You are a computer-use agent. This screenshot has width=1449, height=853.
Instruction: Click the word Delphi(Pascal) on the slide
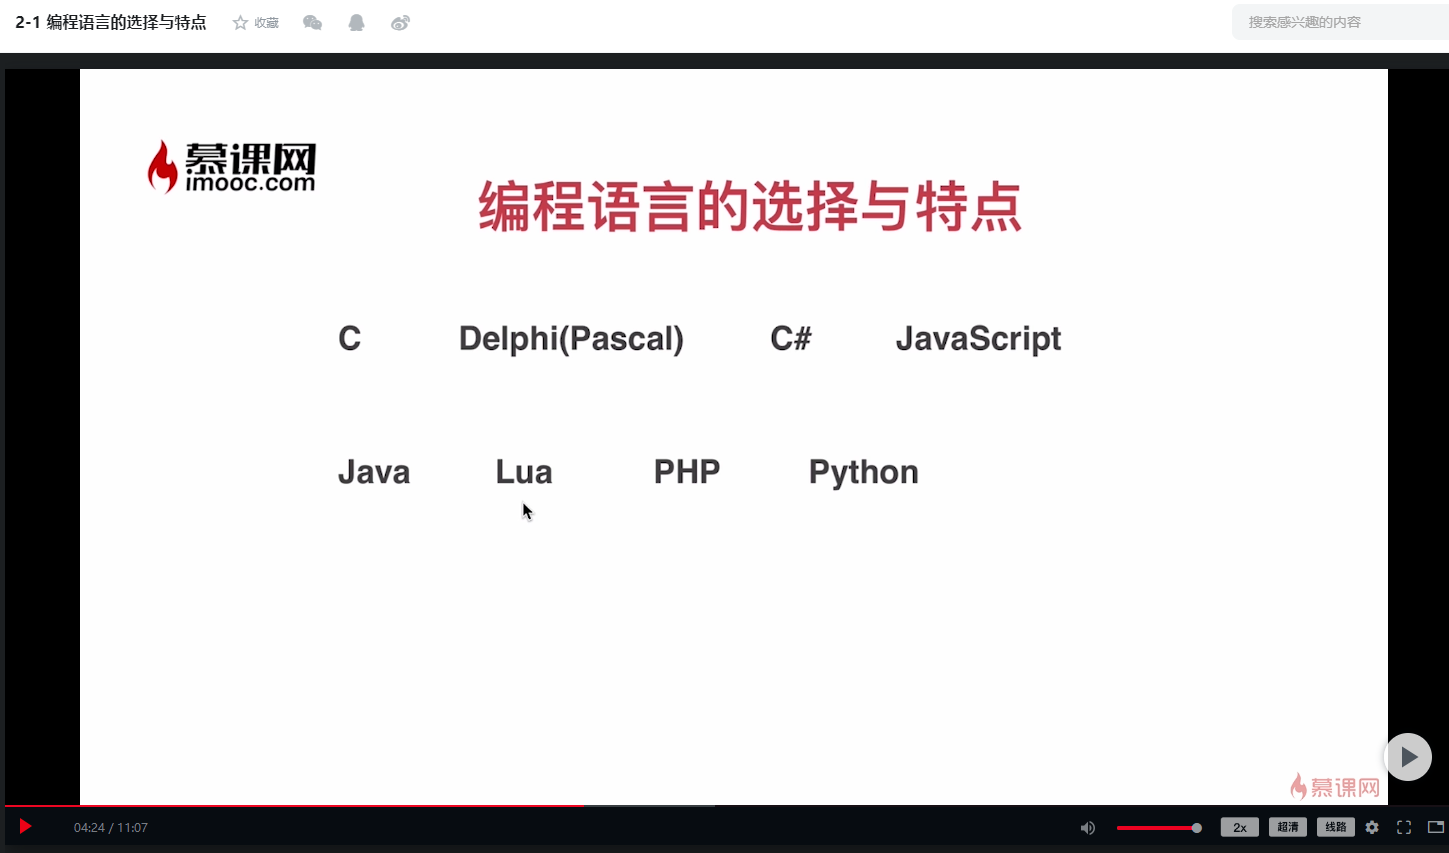pos(571,339)
